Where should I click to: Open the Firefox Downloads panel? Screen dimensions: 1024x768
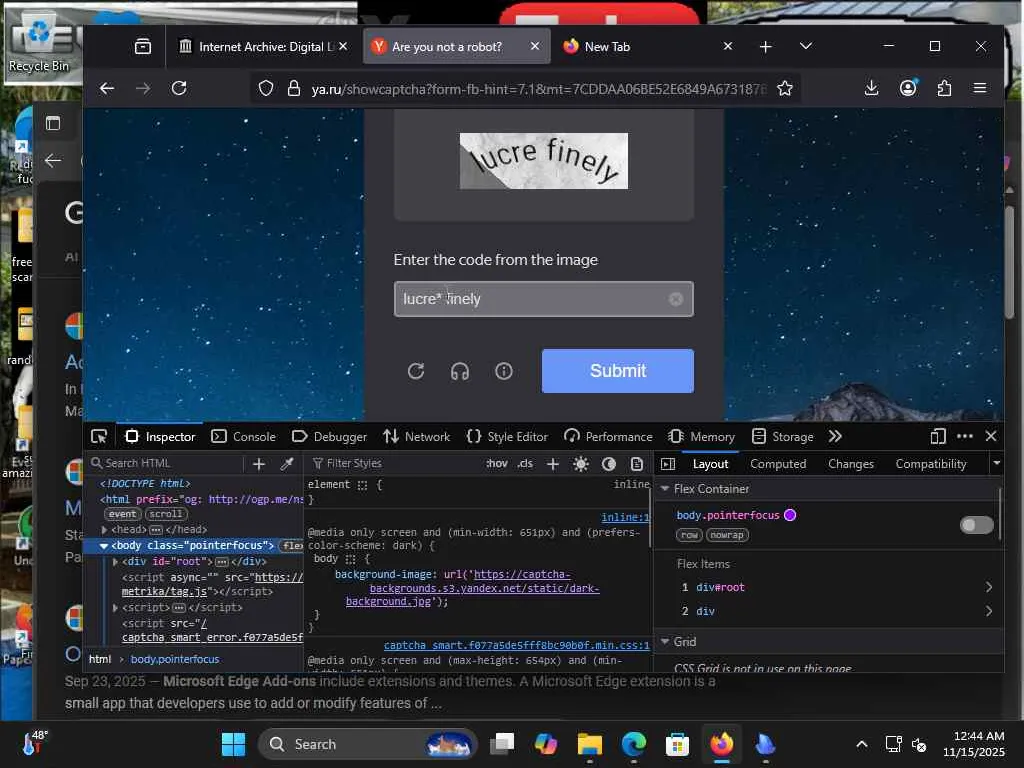pos(871,88)
